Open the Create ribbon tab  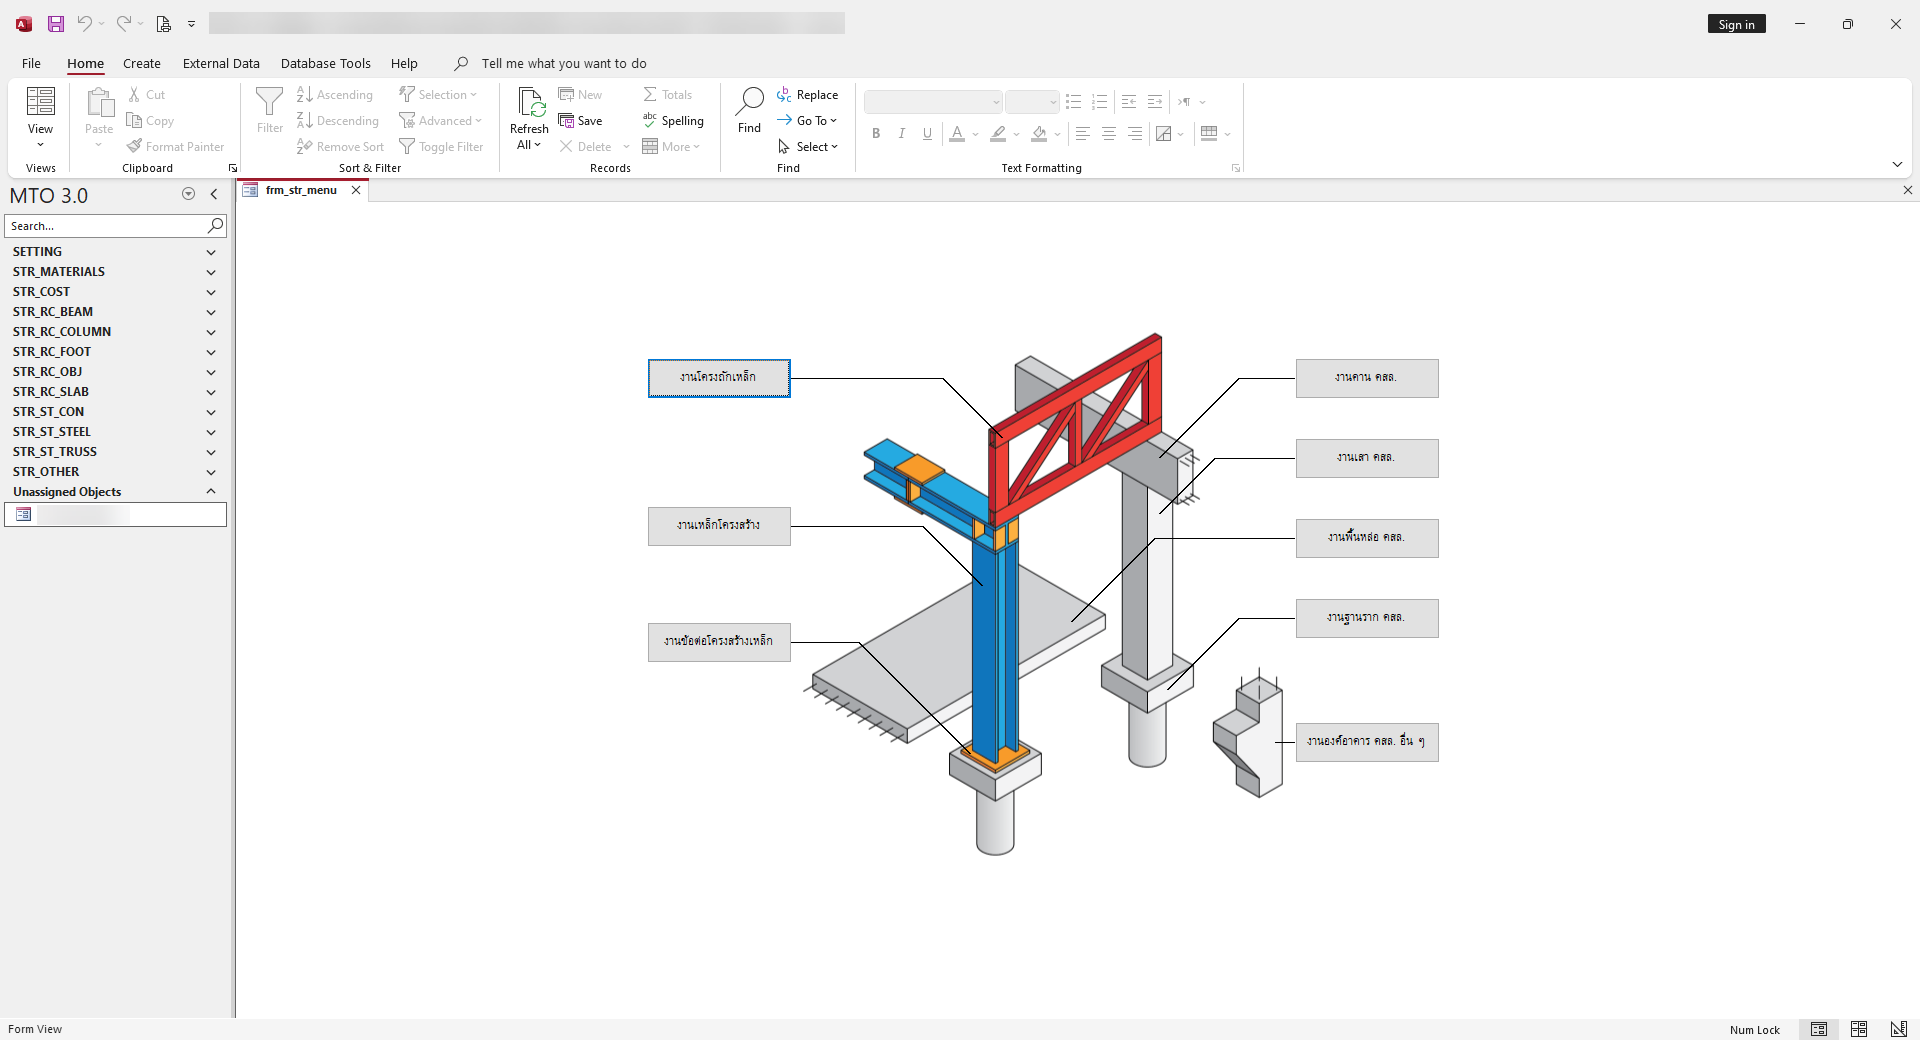point(142,63)
